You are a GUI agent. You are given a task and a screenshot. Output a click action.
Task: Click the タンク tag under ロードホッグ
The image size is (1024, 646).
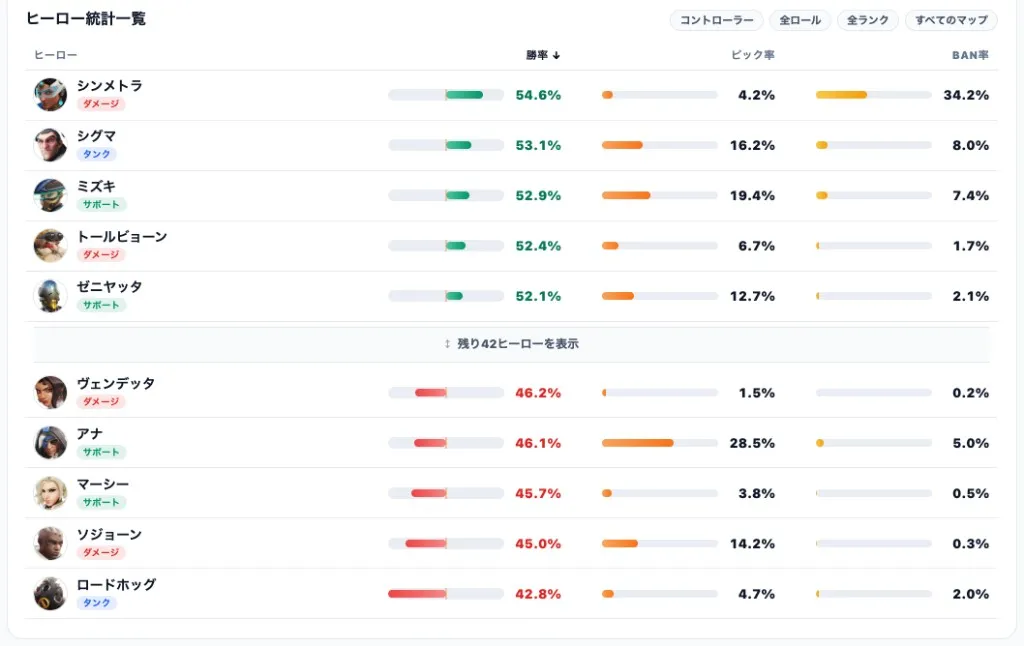(96, 603)
